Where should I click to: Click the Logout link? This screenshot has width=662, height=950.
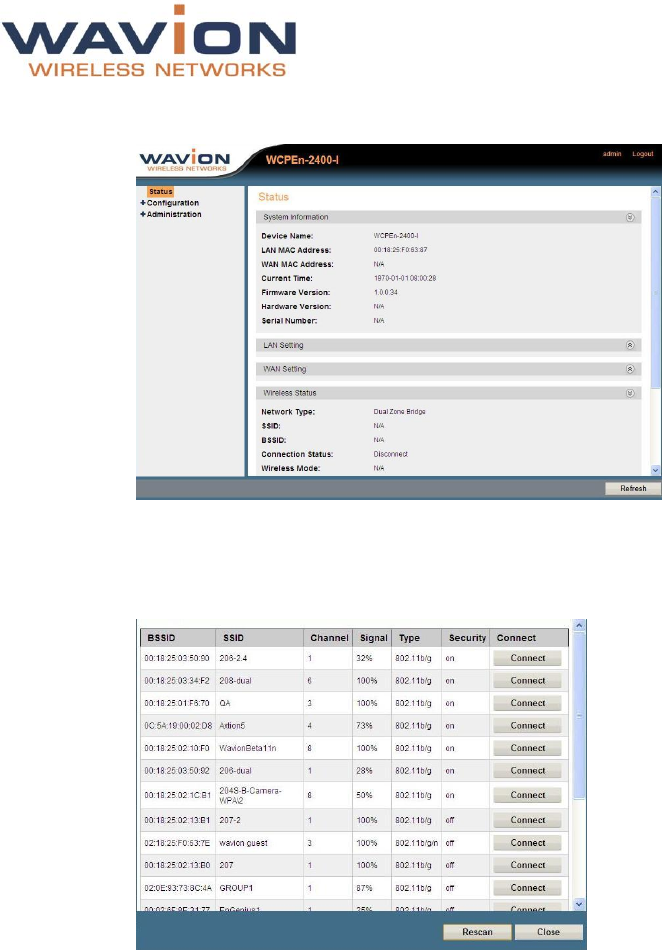643,154
